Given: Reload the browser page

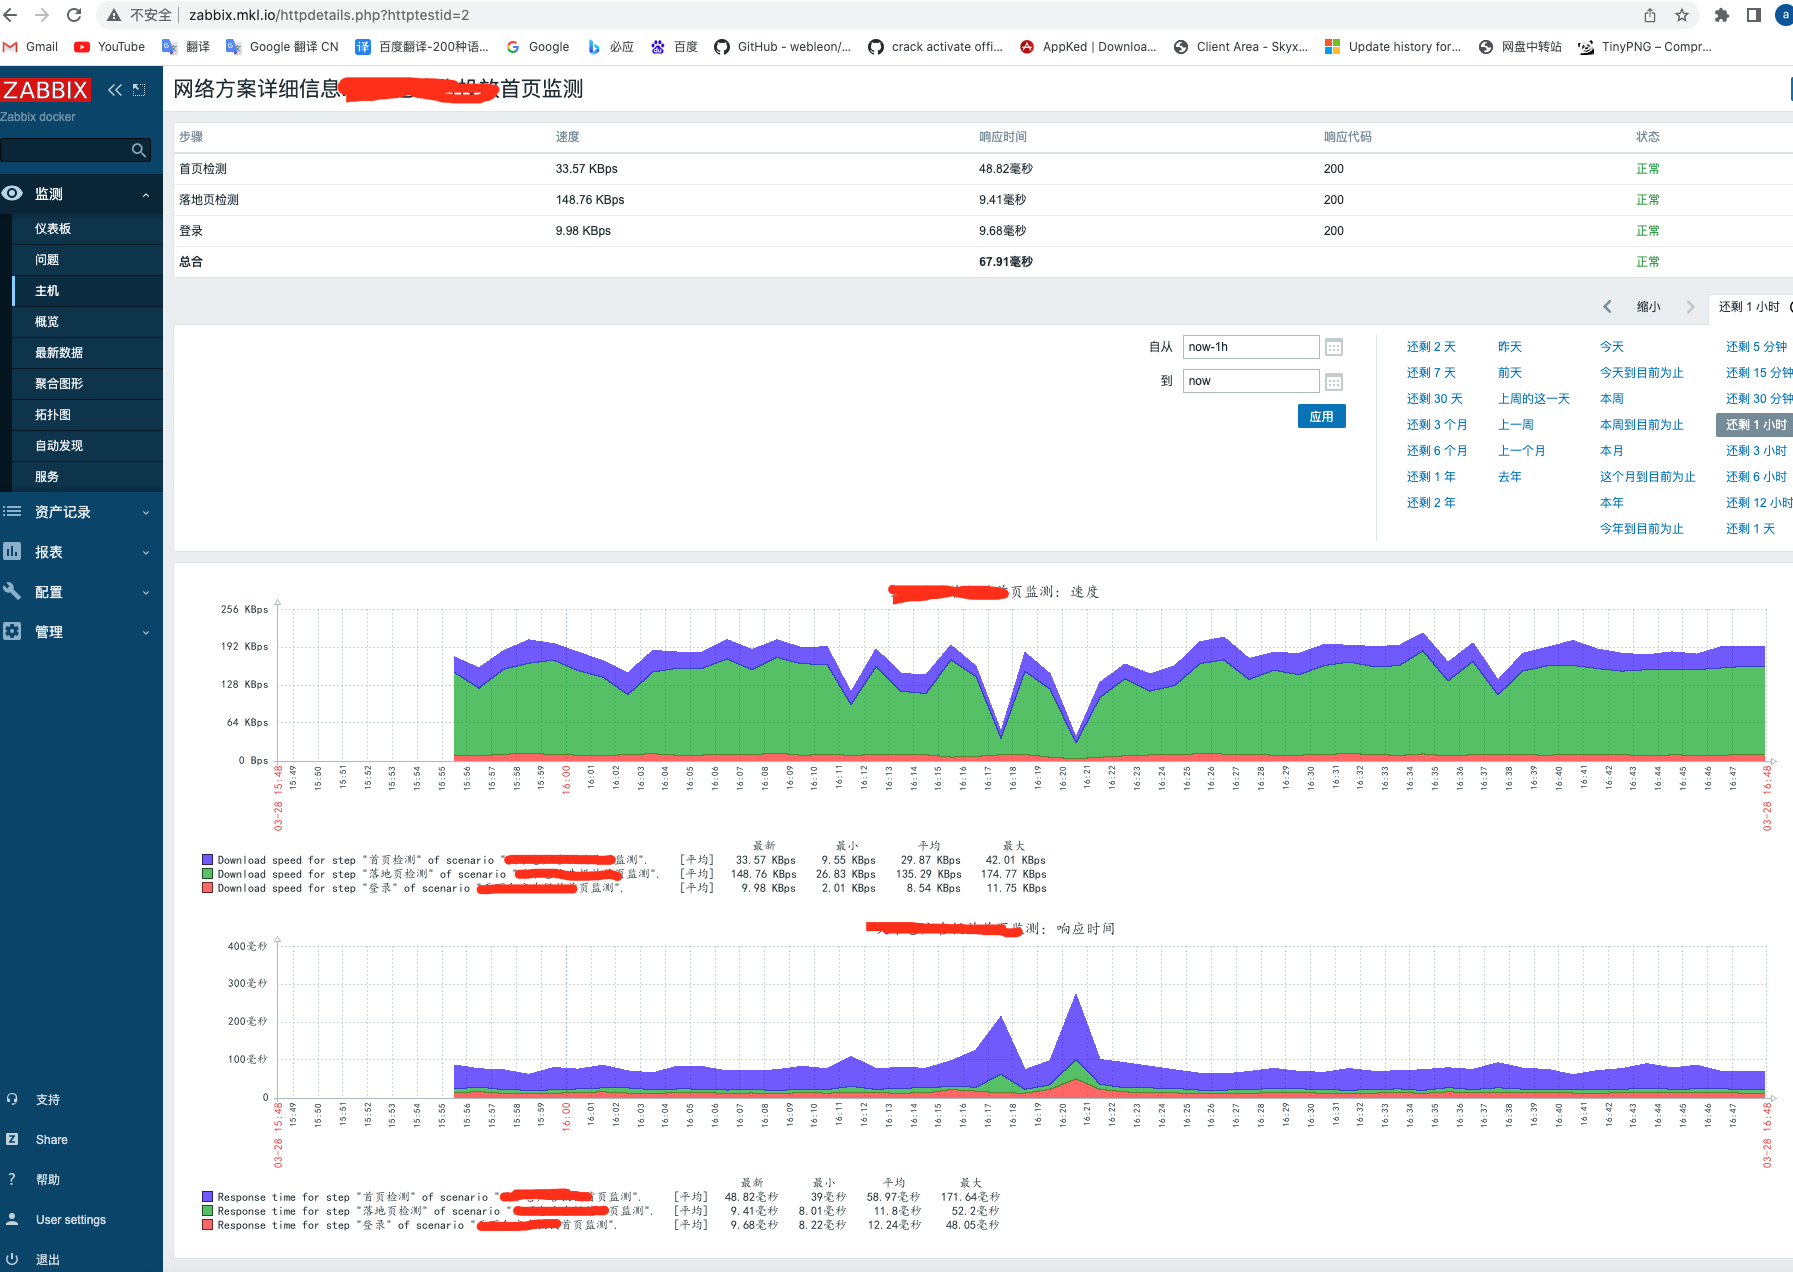Looking at the screenshot, I should click(x=74, y=15).
